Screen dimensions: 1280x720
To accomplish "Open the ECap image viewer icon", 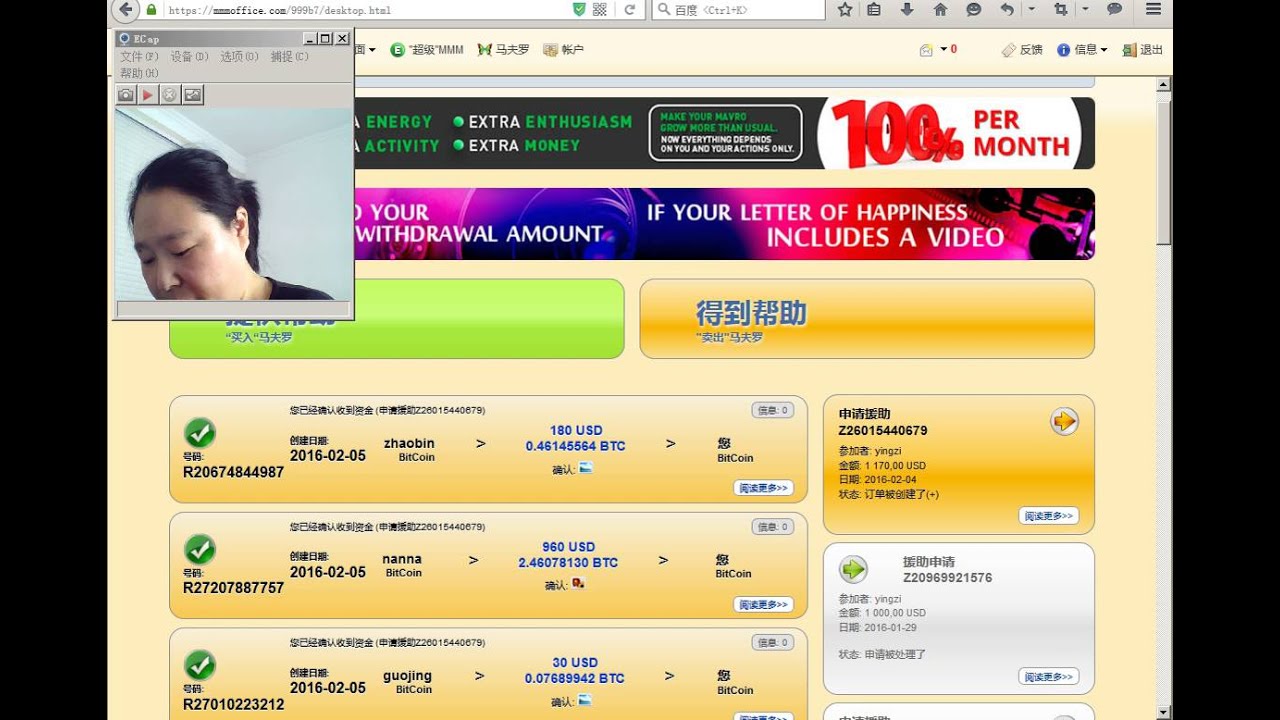I will [x=193, y=95].
